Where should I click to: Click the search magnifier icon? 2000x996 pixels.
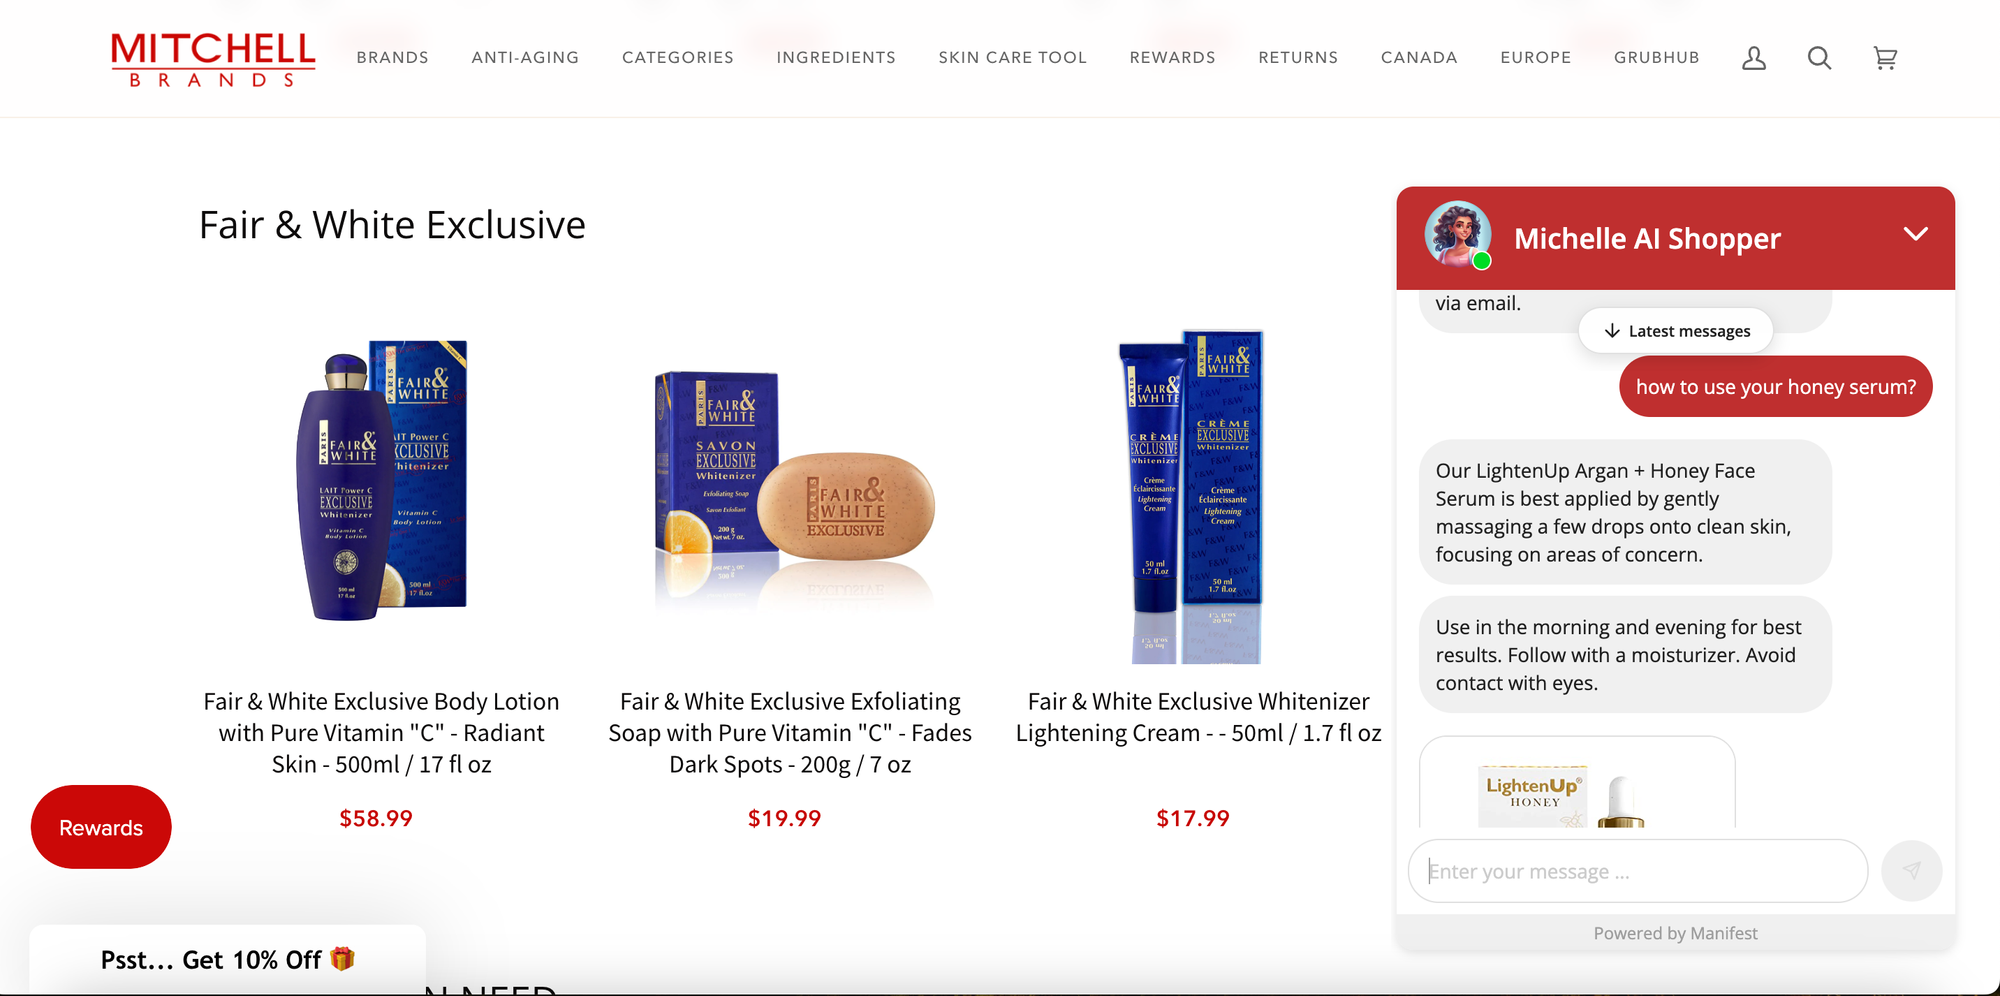point(1819,58)
